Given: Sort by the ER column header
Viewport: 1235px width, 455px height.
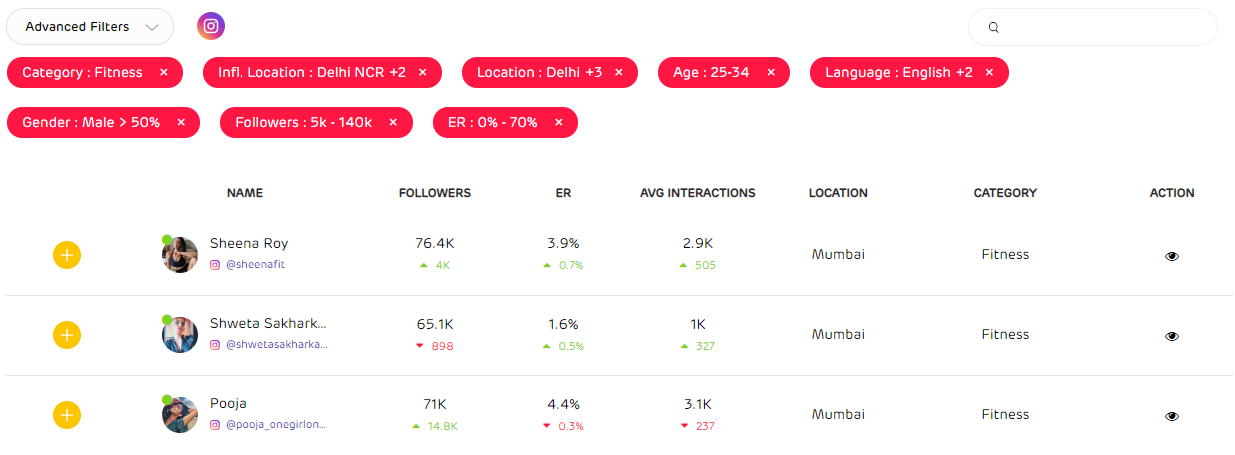Looking at the screenshot, I should 563,193.
